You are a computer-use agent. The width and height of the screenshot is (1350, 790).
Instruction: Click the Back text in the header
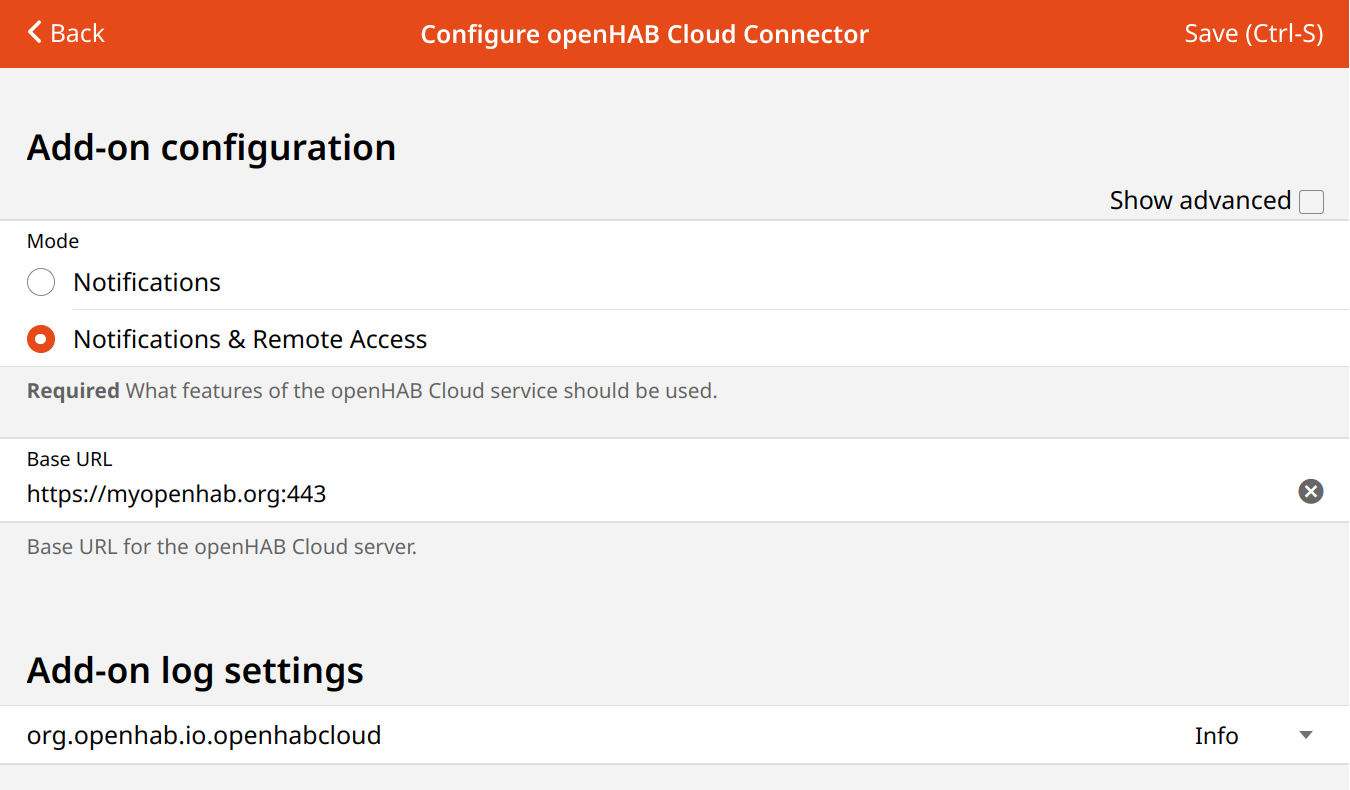[x=77, y=33]
